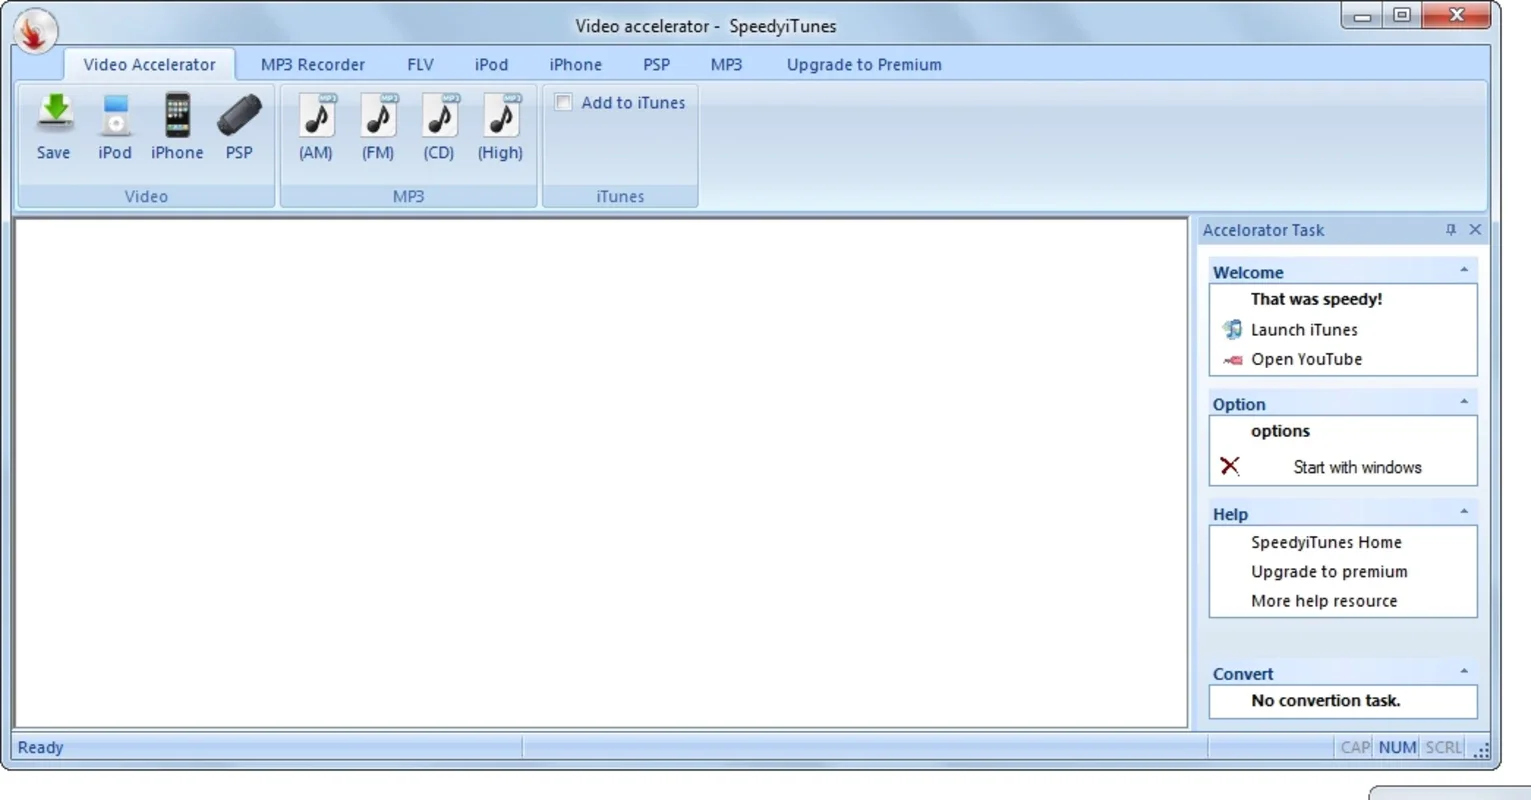Click the SCRL status bar indicator

click(x=1443, y=747)
